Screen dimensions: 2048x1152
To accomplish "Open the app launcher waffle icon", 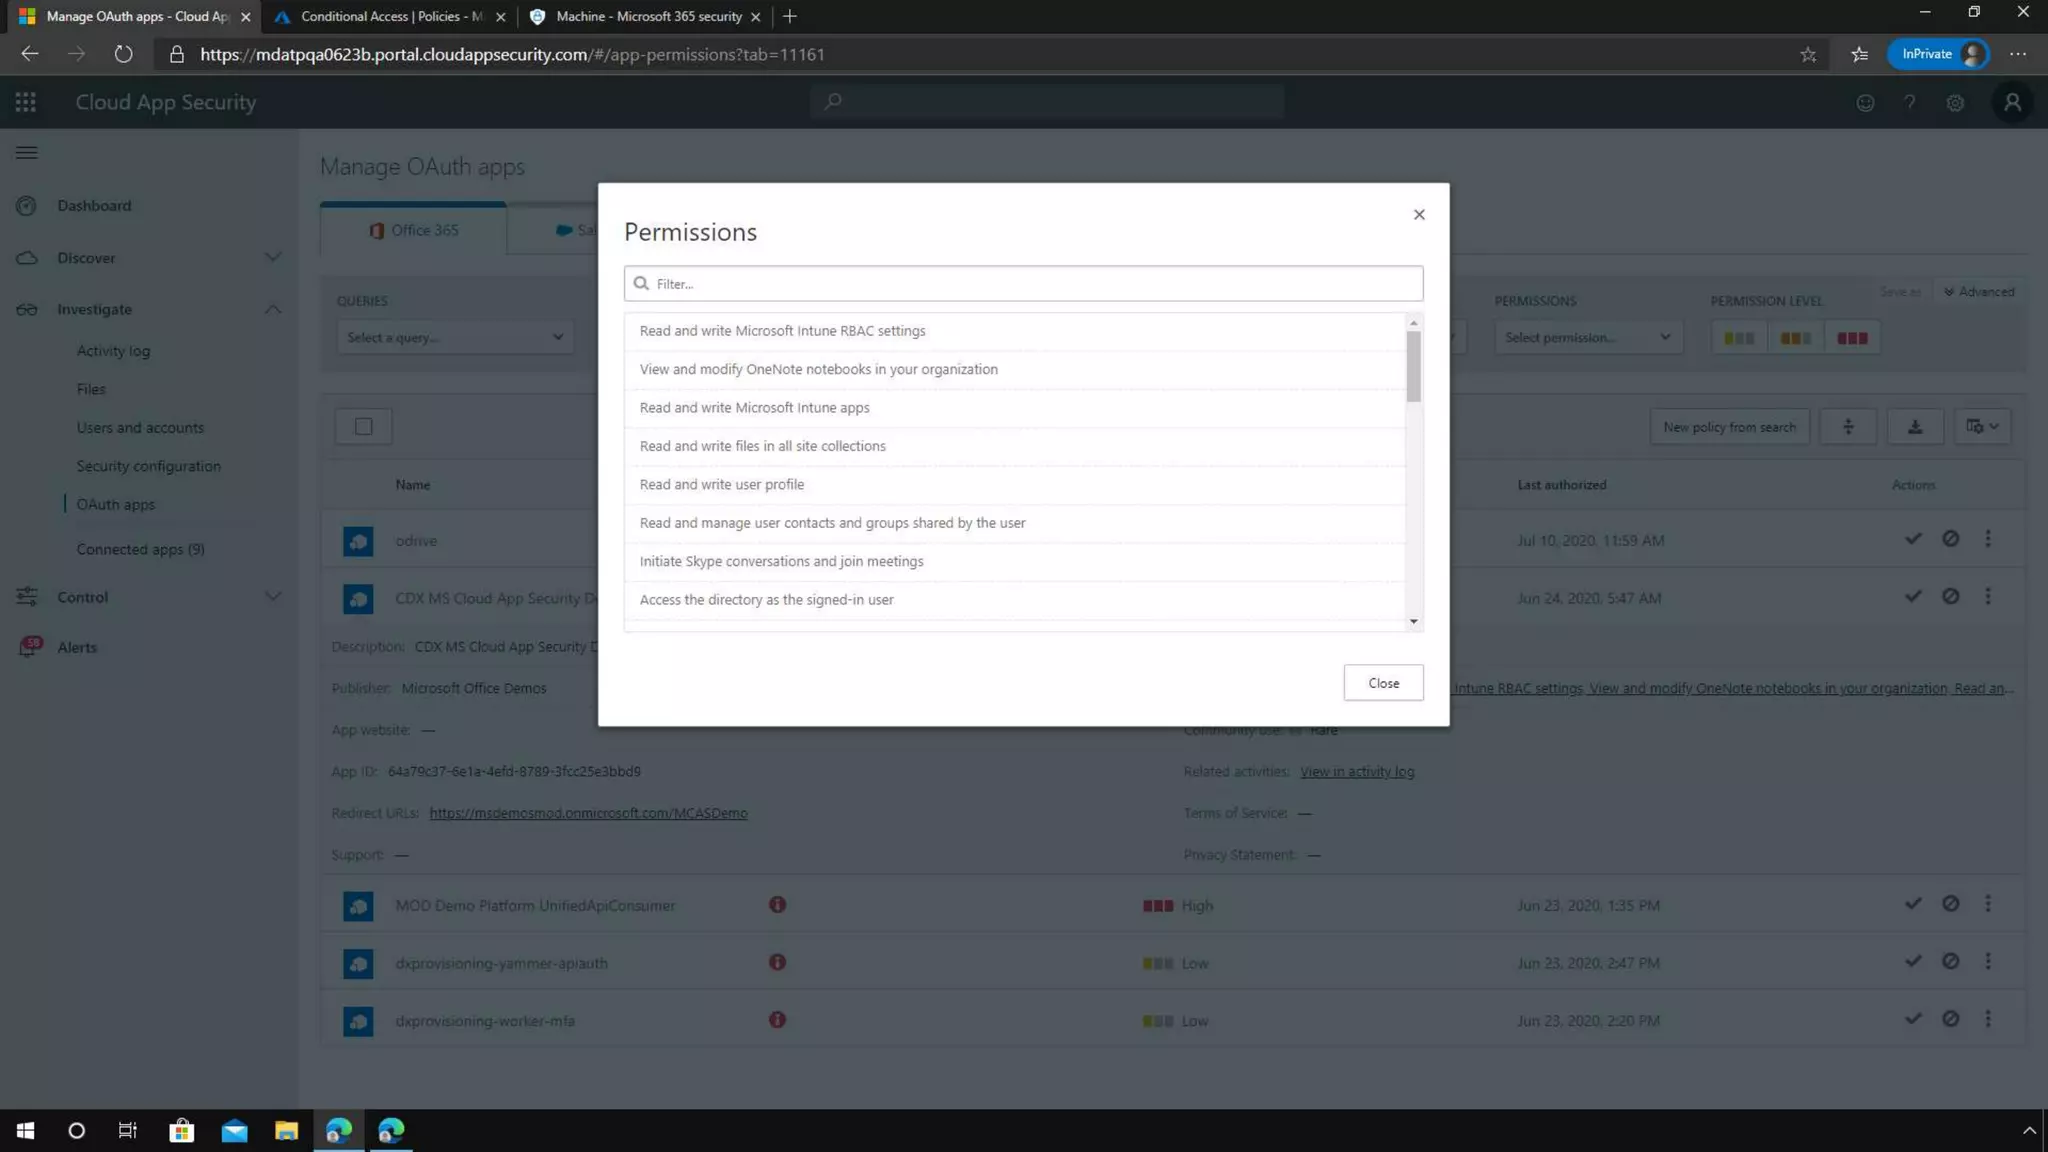I will tap(26, 102).
